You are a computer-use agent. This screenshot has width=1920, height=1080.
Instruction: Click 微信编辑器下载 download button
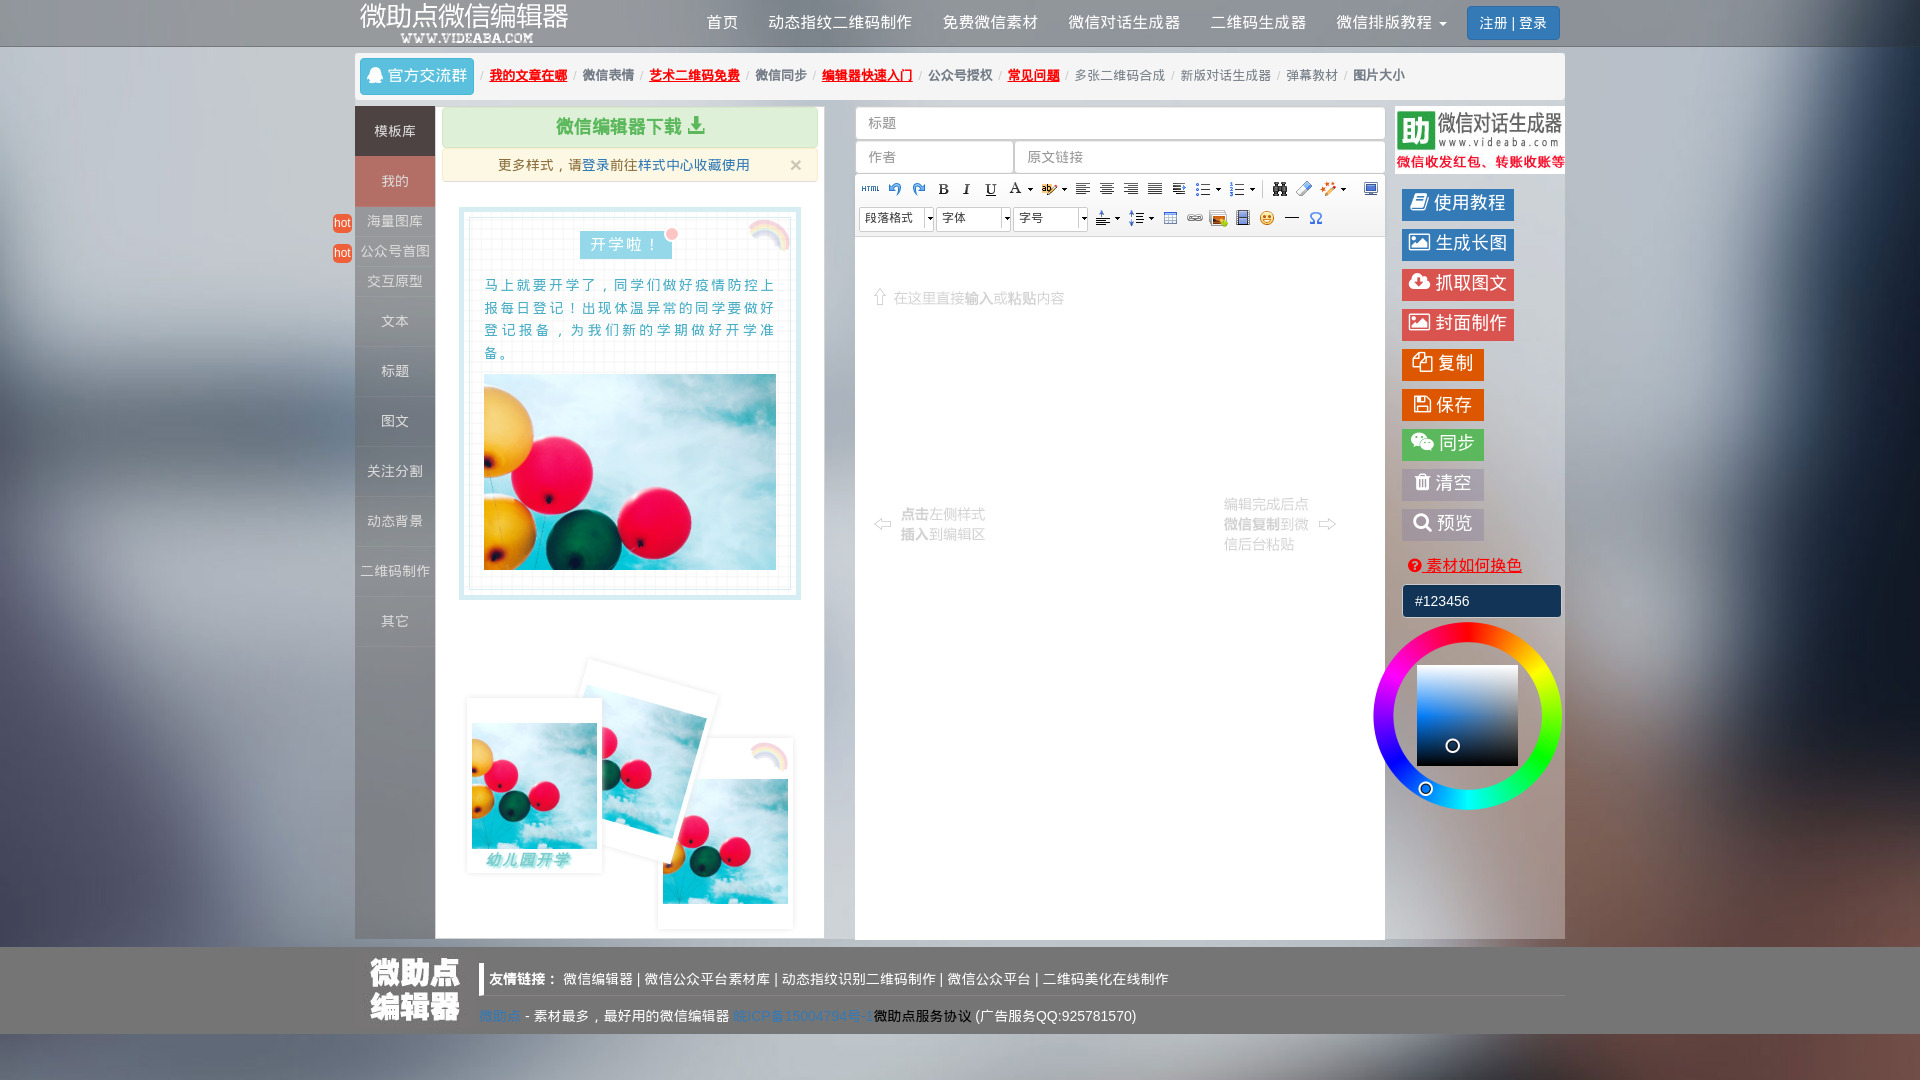point(630,127)
